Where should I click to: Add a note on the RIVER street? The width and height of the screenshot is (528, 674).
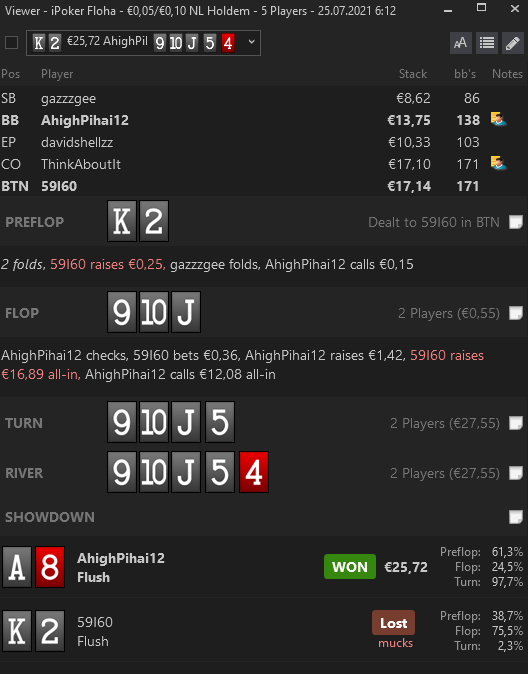[x=516, y=473]
